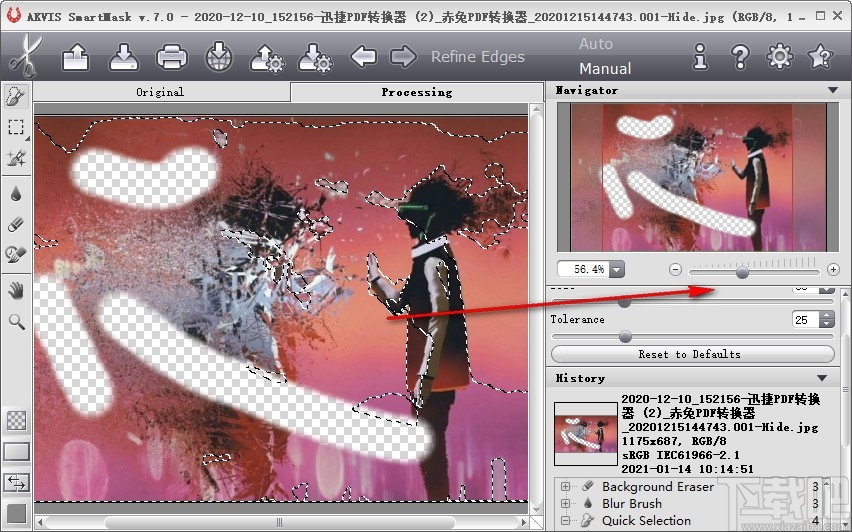Click the Load strokes icon with gear
852x532 pixels.
267,58
